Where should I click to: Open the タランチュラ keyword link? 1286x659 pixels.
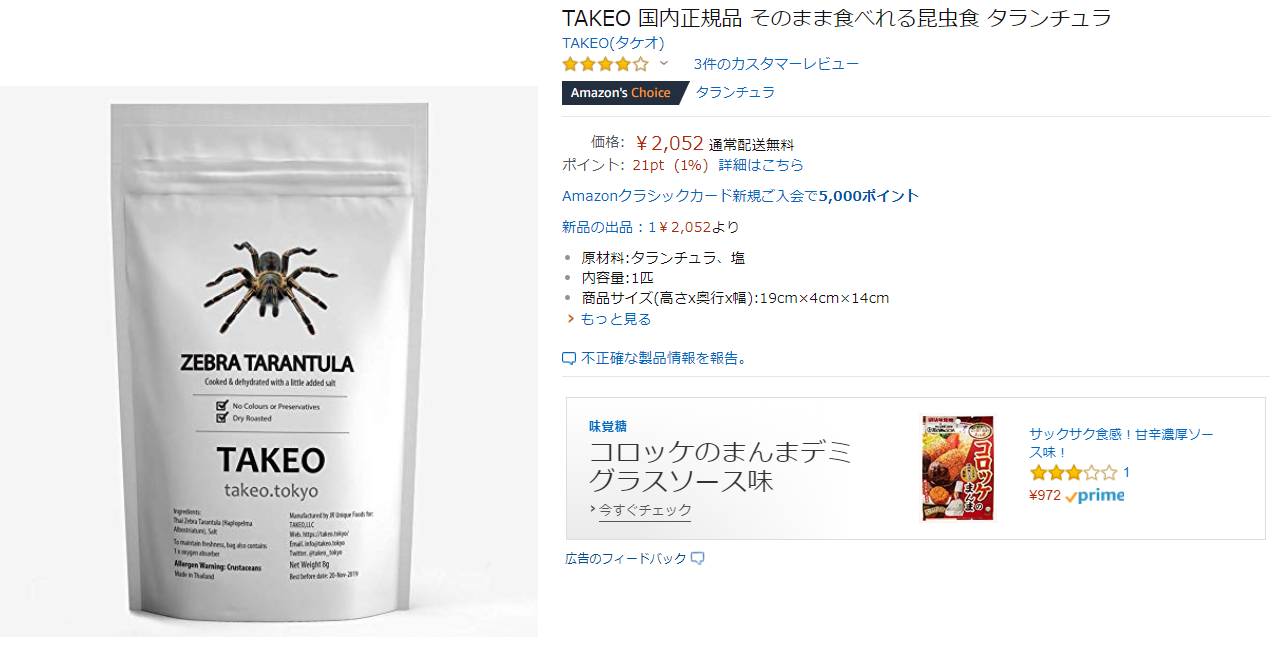tap(735, 93)
